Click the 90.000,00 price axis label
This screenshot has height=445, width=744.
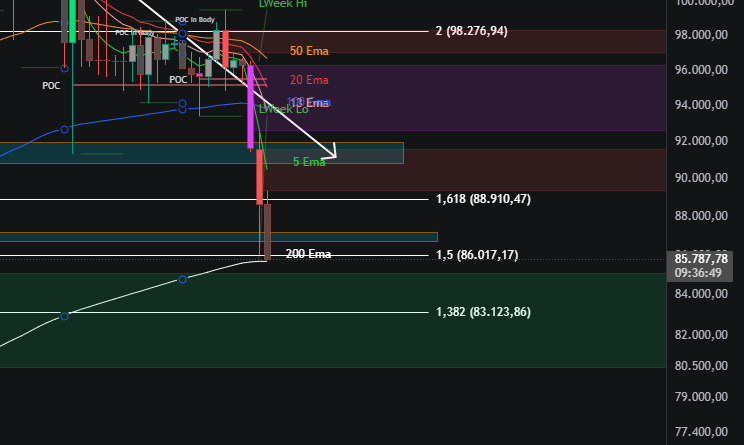(x=701, y=177)
